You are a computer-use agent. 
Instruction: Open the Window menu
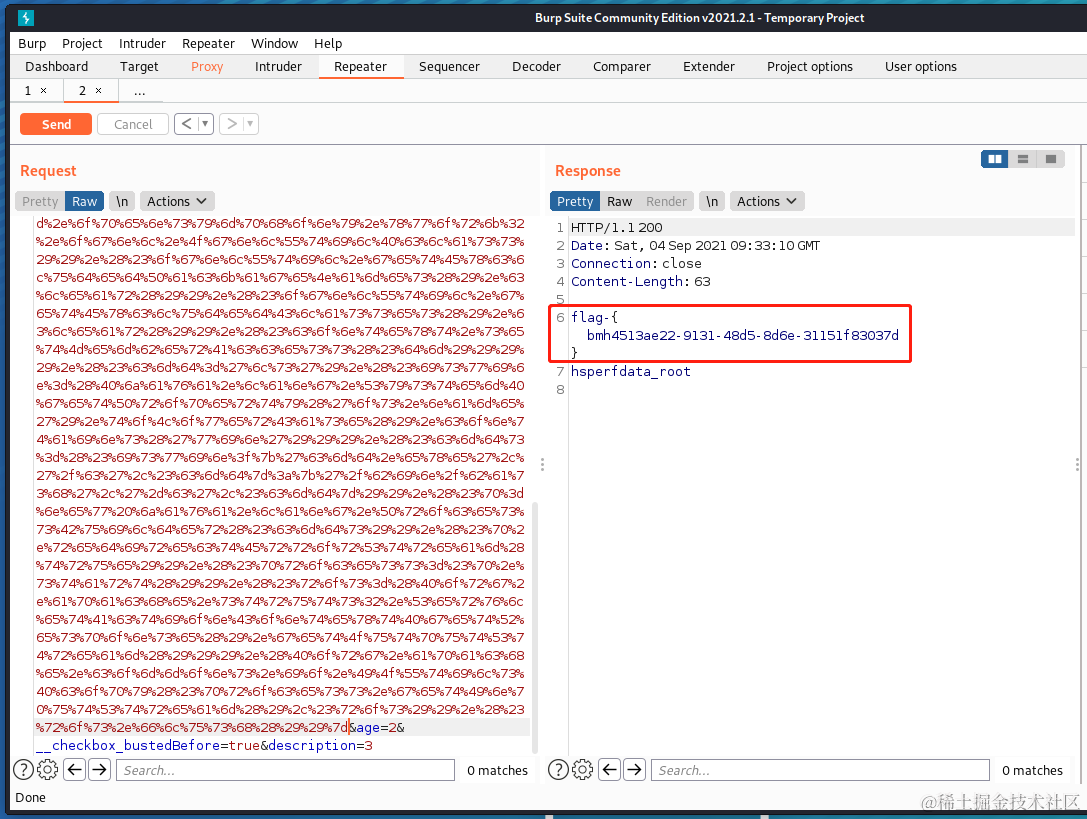[275, 44]
